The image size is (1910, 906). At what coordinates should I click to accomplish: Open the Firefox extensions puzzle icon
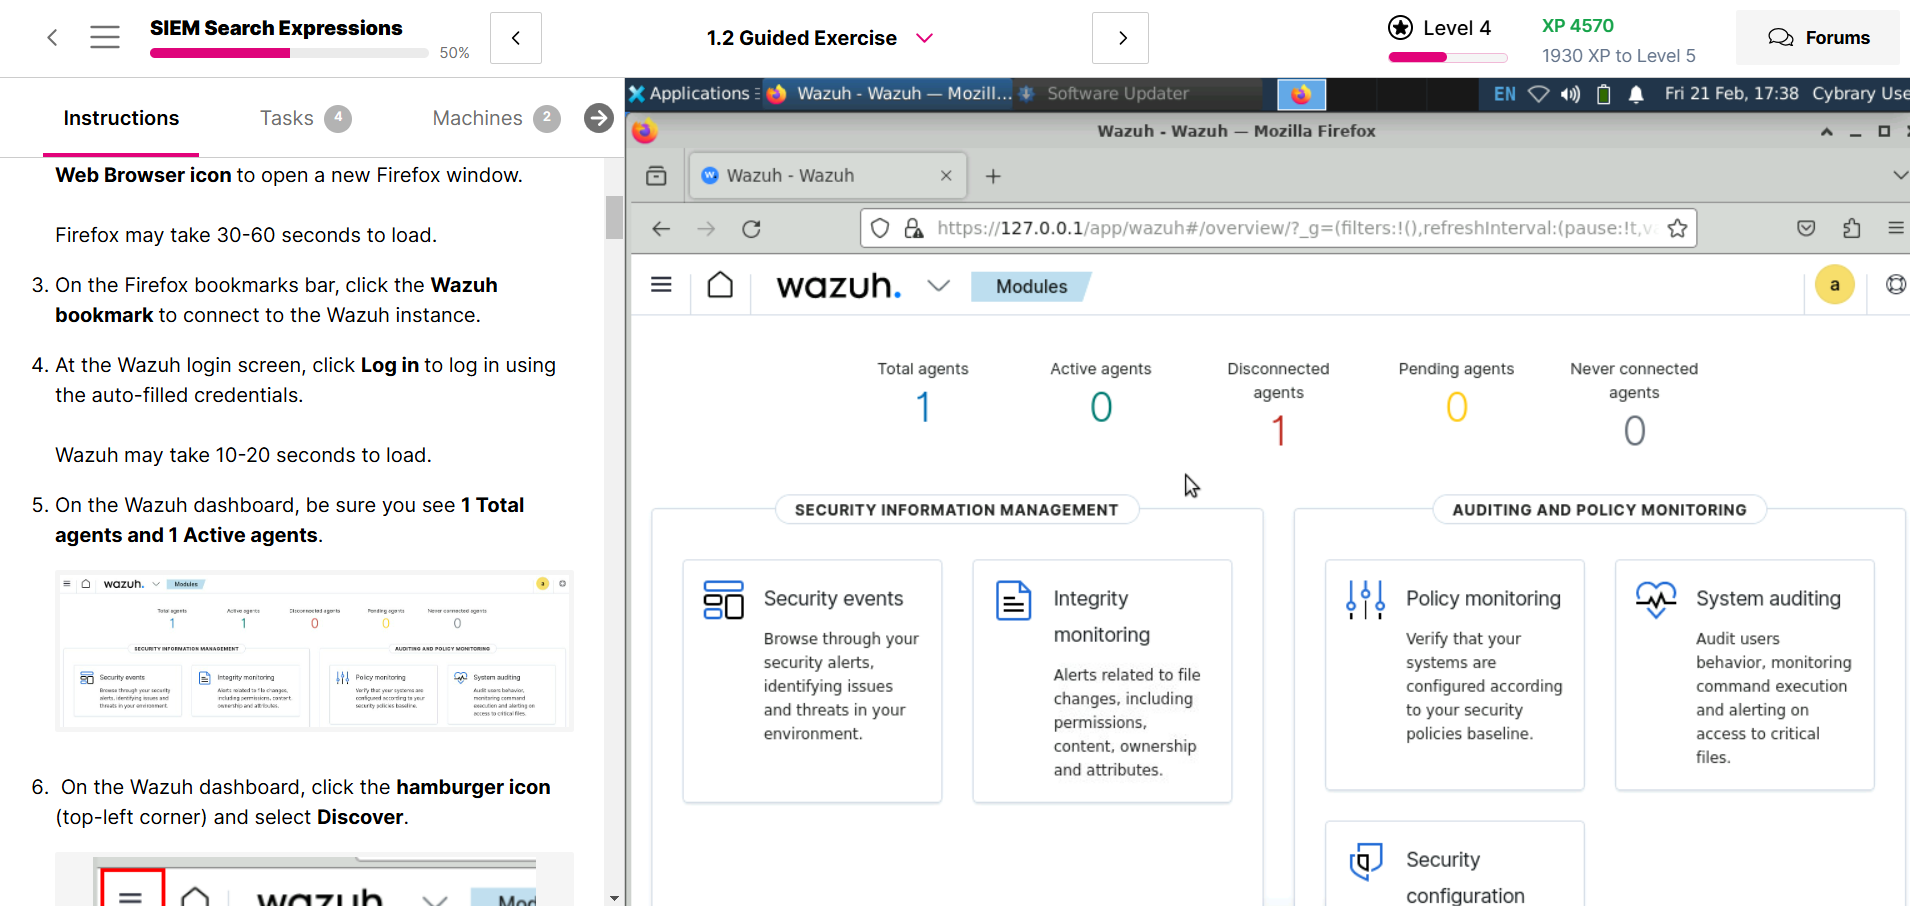tap(1851, 229)
